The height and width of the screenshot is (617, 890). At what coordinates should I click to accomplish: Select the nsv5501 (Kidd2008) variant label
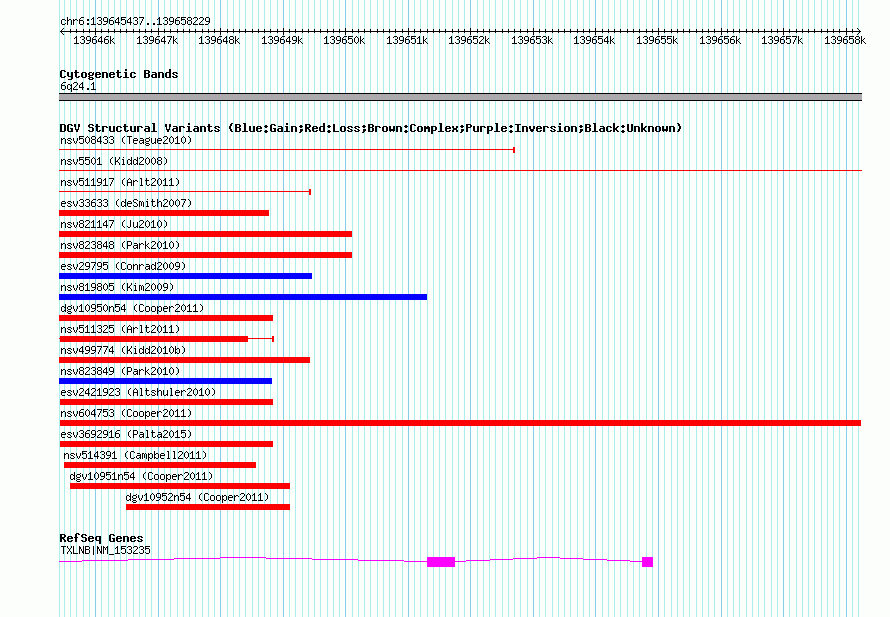tap(114, 161)
